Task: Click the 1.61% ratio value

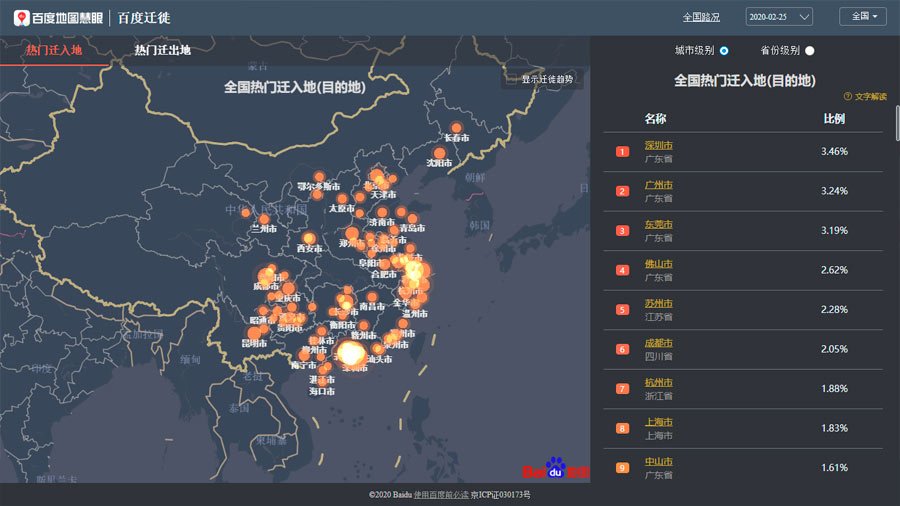Action: click(x=834, y=468)
